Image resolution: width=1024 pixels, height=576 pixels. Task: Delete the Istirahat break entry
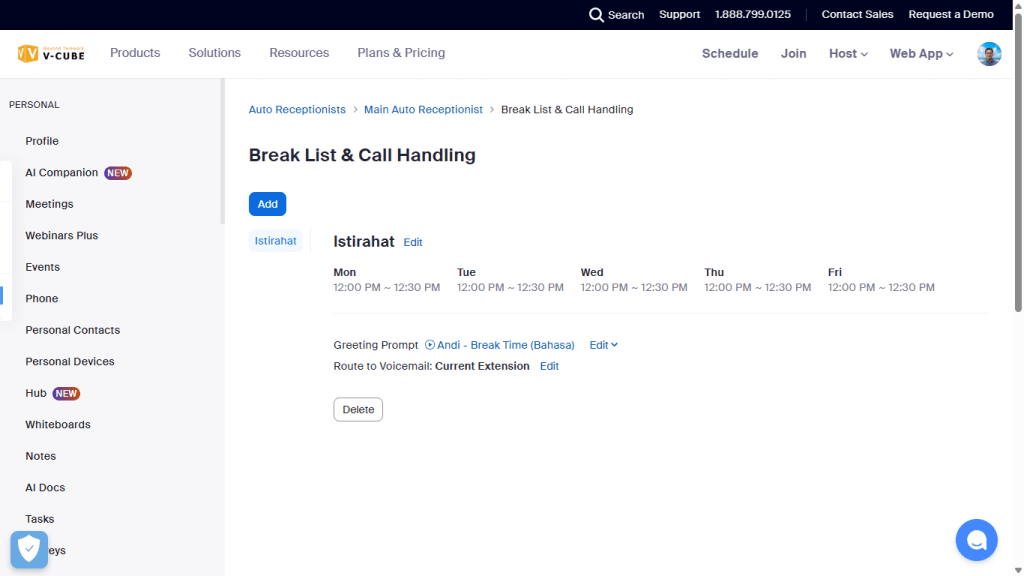click(357, 409)
